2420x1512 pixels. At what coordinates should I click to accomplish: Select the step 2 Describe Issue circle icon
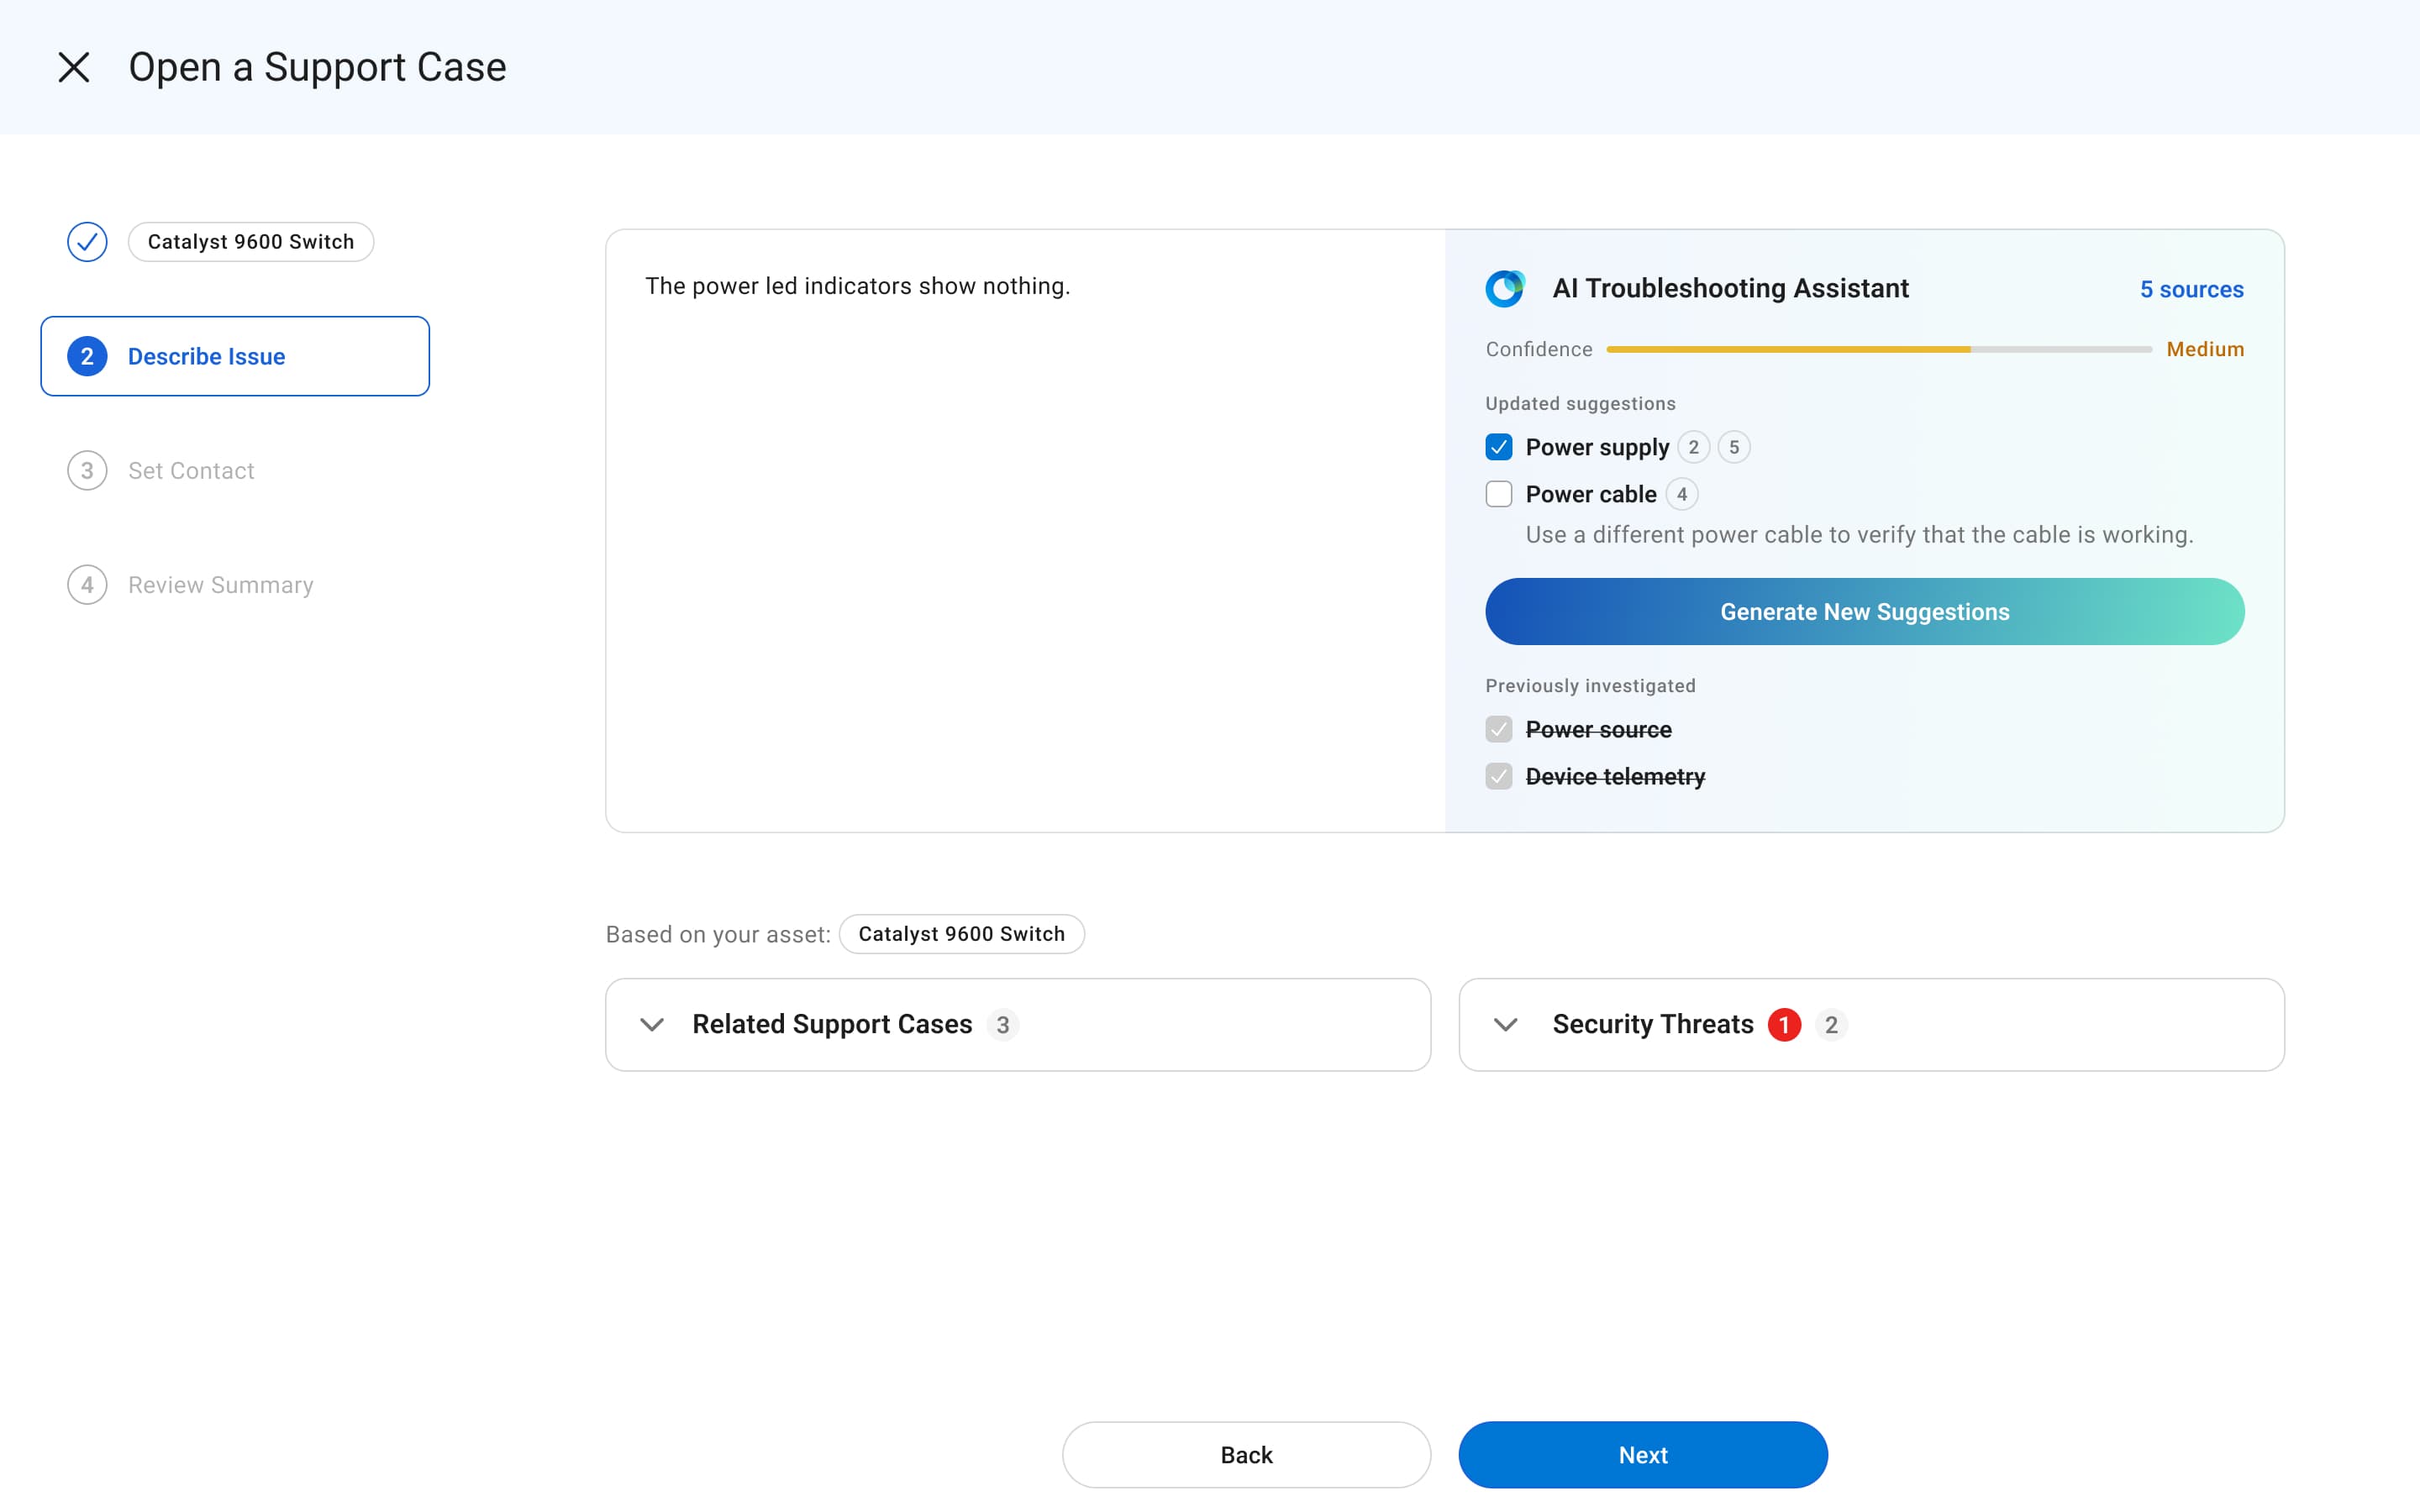pos(87,356)
